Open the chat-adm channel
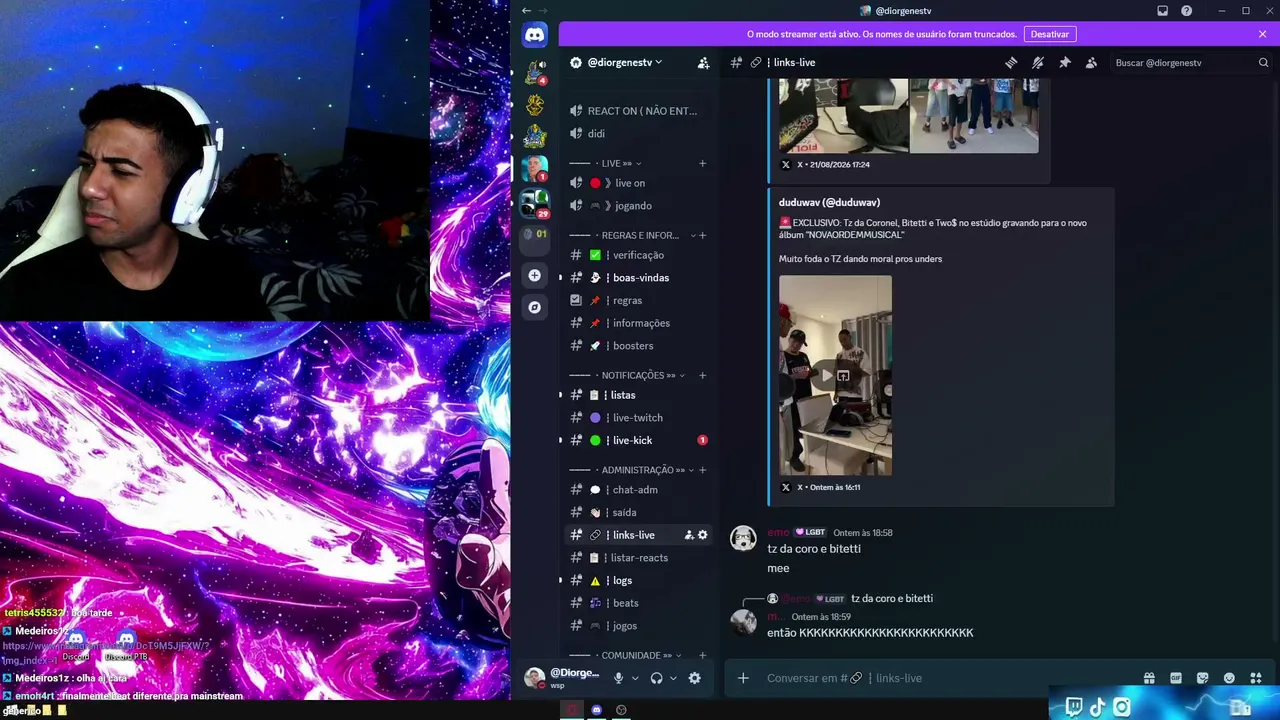1280x720 pixels. click(638, 490)
